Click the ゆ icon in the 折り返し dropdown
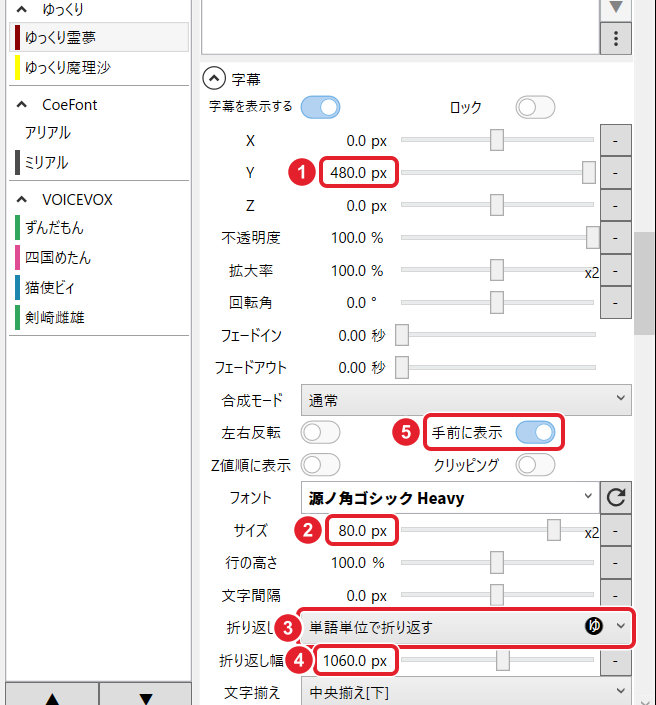The image size is (656, 705). click(x=594, y=625)
